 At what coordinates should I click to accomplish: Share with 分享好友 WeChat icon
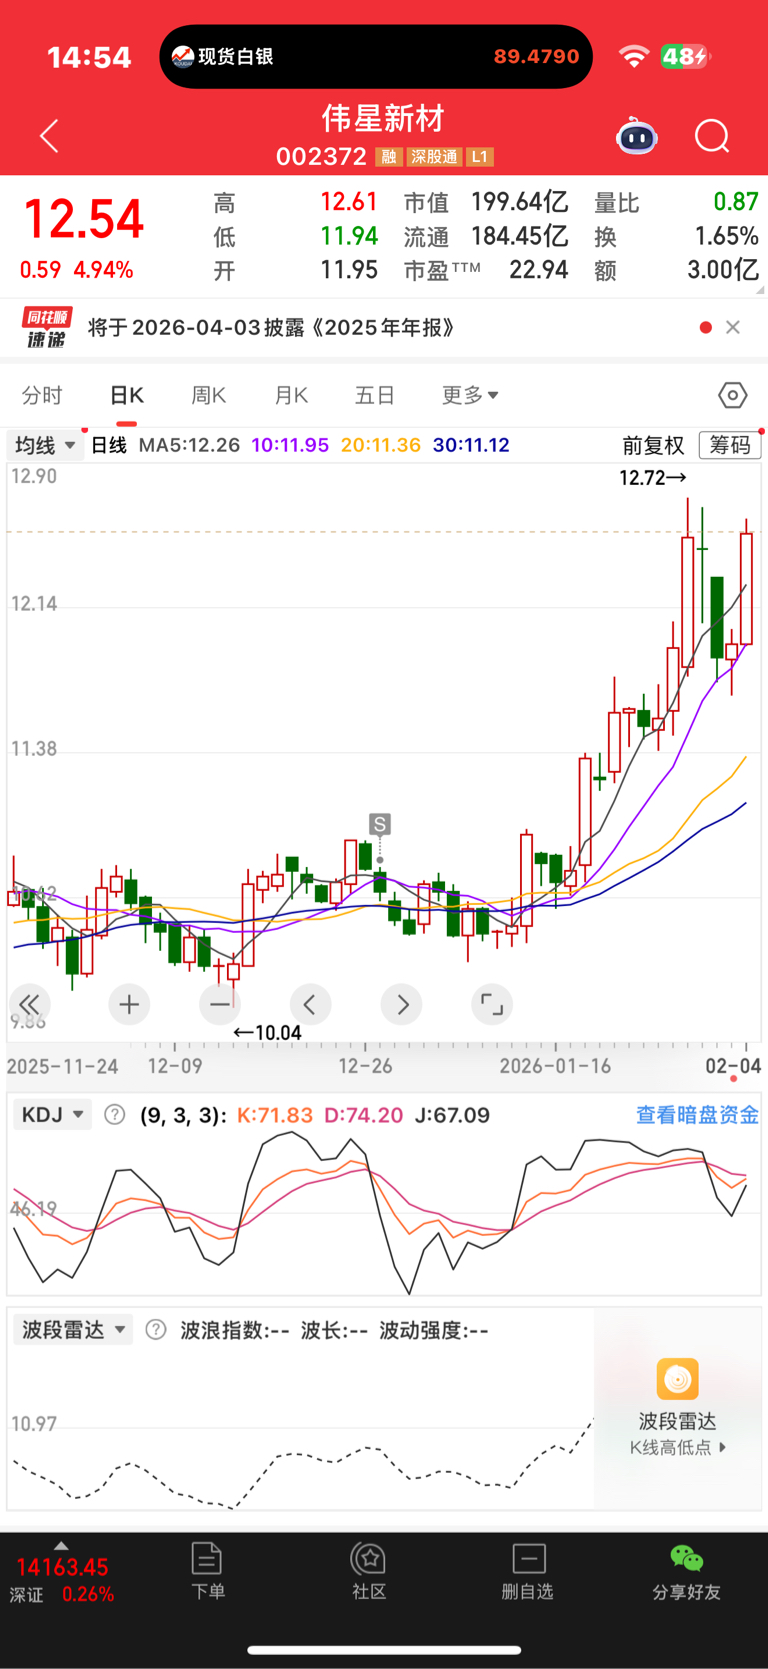point(686,1571)
